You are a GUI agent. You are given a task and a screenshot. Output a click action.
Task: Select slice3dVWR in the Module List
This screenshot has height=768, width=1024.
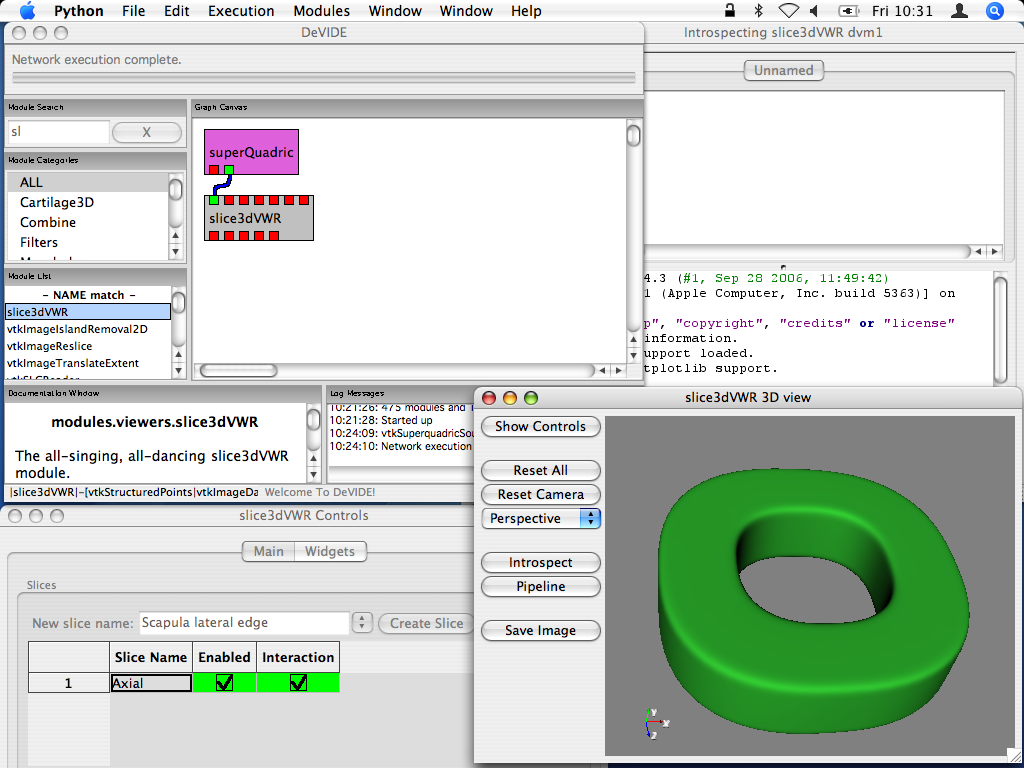pos(88,312)
